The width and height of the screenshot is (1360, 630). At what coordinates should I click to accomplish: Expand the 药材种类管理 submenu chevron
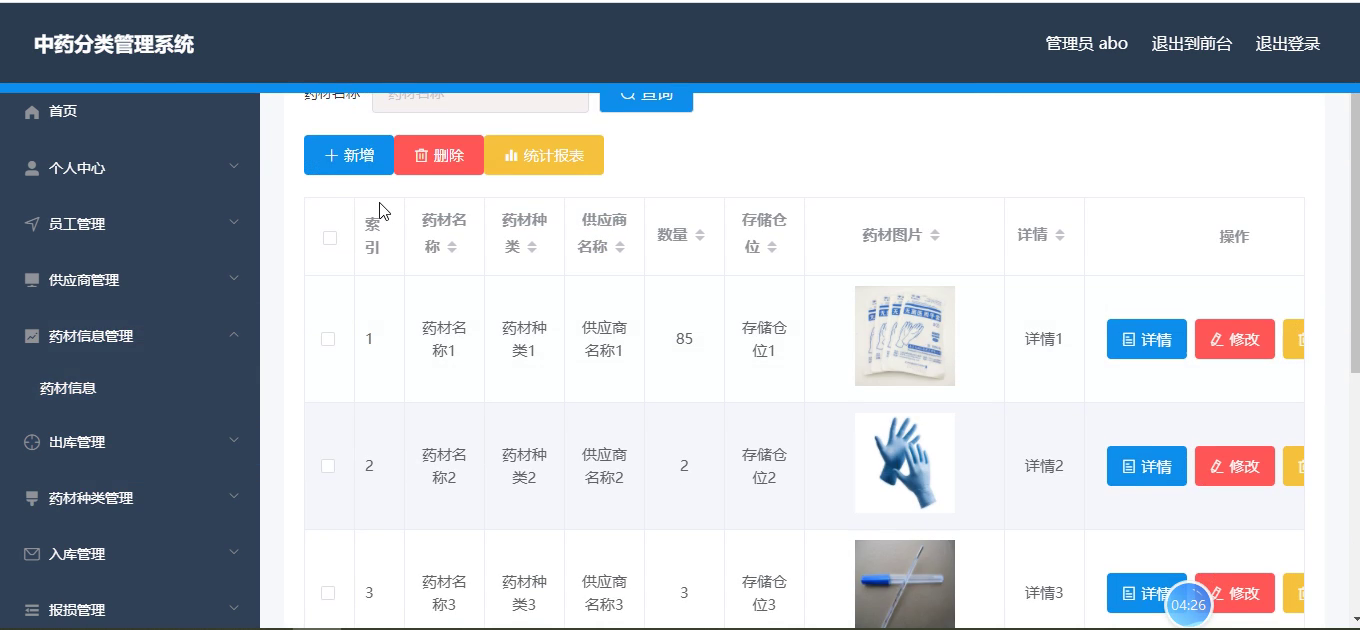tap(234, 496)
